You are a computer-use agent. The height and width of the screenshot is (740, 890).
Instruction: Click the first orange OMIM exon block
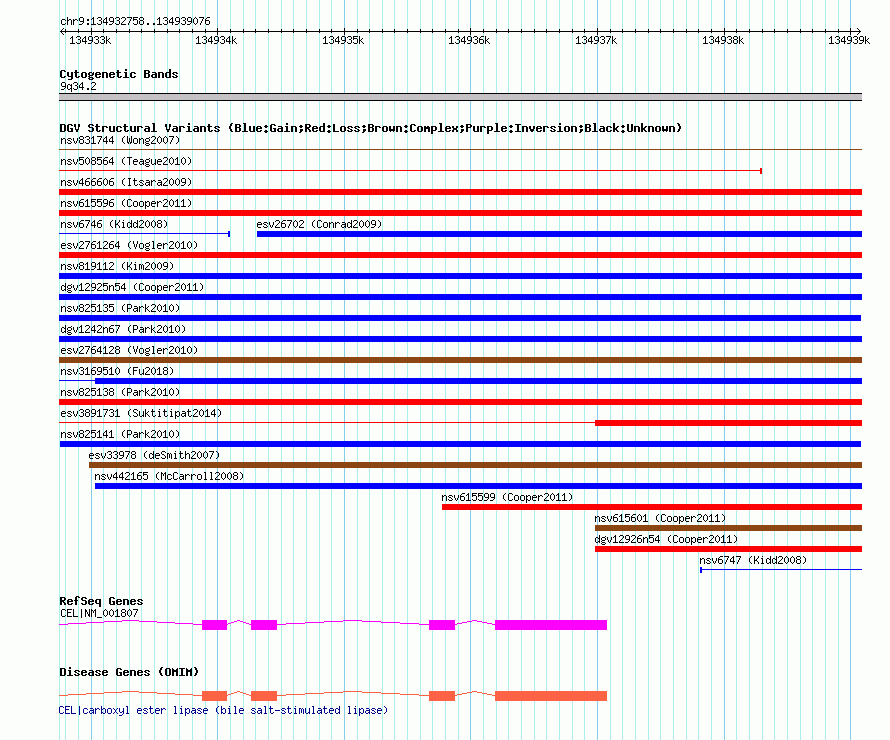coord(215,696)
